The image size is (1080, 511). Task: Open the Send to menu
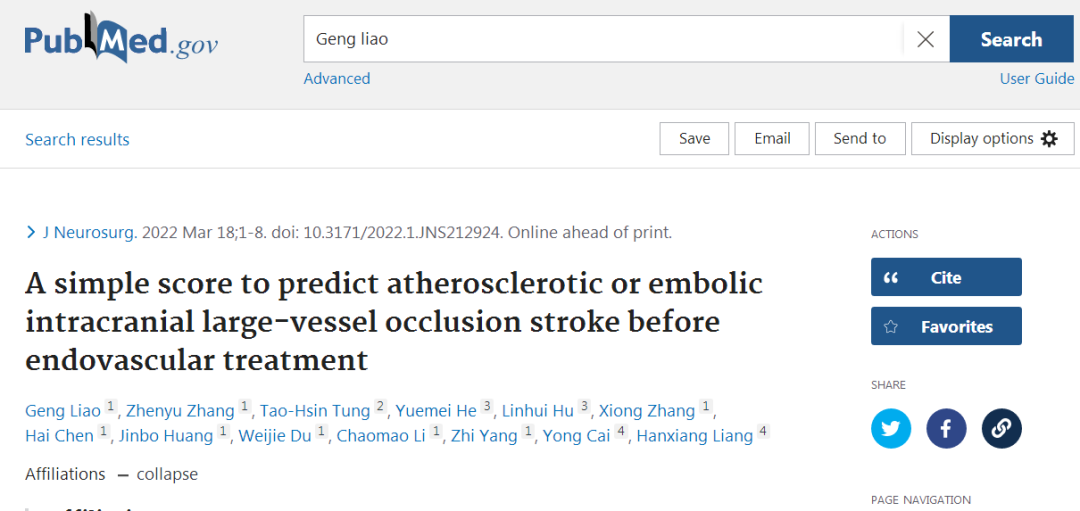[860, 139]
